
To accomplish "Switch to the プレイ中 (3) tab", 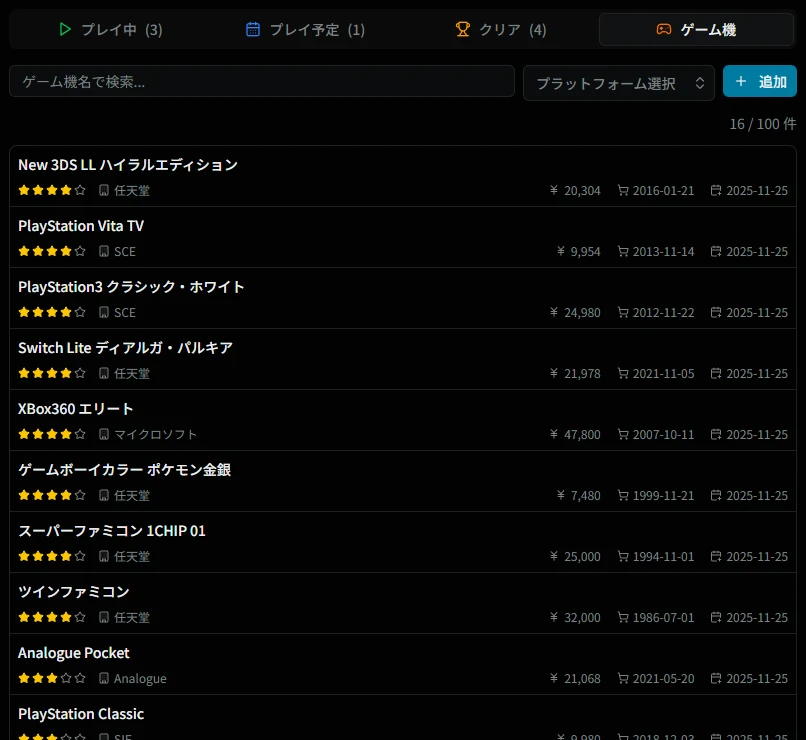I will tap(110, 30).
